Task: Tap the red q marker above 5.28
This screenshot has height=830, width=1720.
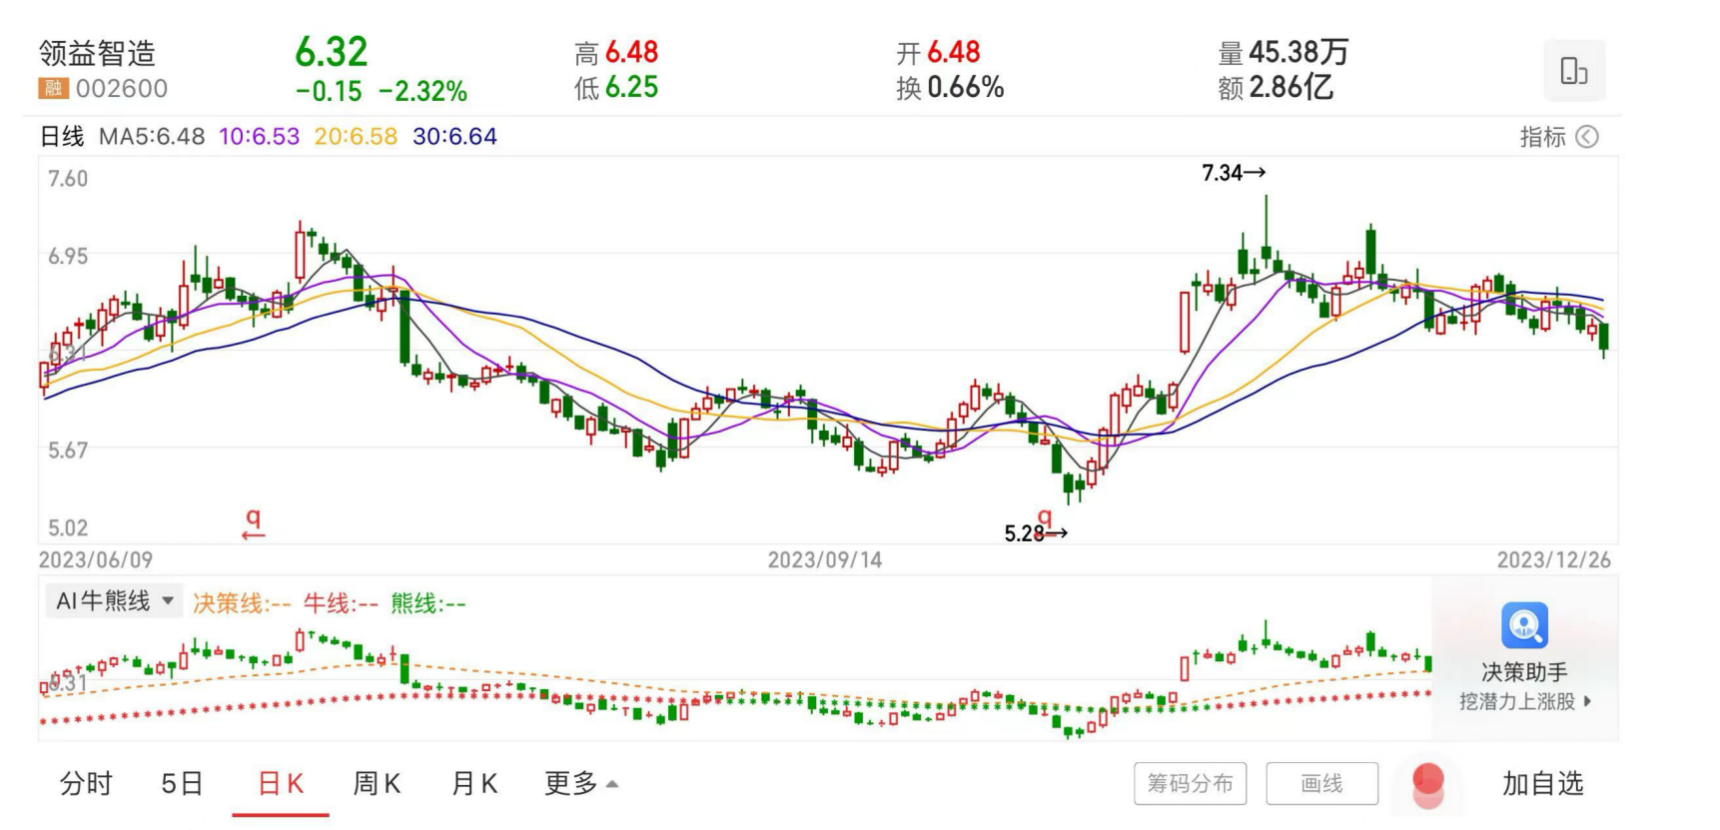Action: click(1046, 518)
